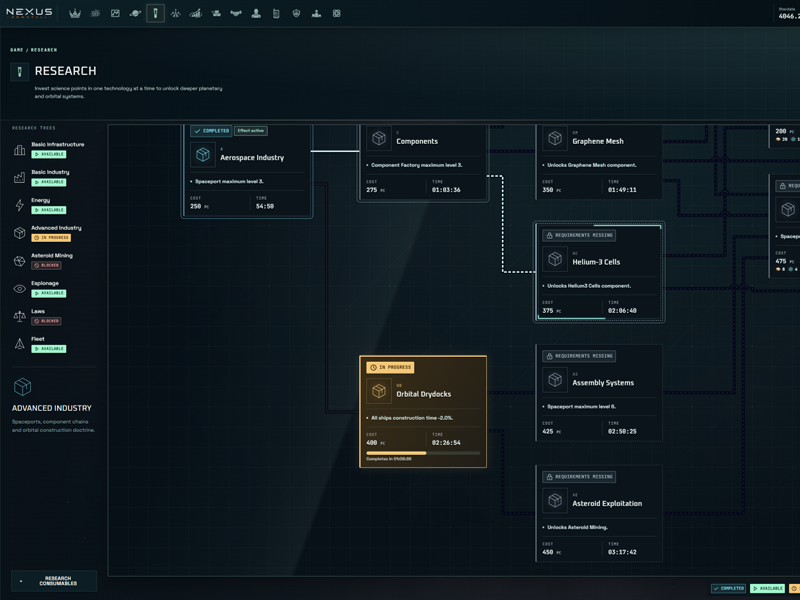Open the shield icon in top navigation
The width and height of the screenshot is (800, 600).
pos(296,14)
